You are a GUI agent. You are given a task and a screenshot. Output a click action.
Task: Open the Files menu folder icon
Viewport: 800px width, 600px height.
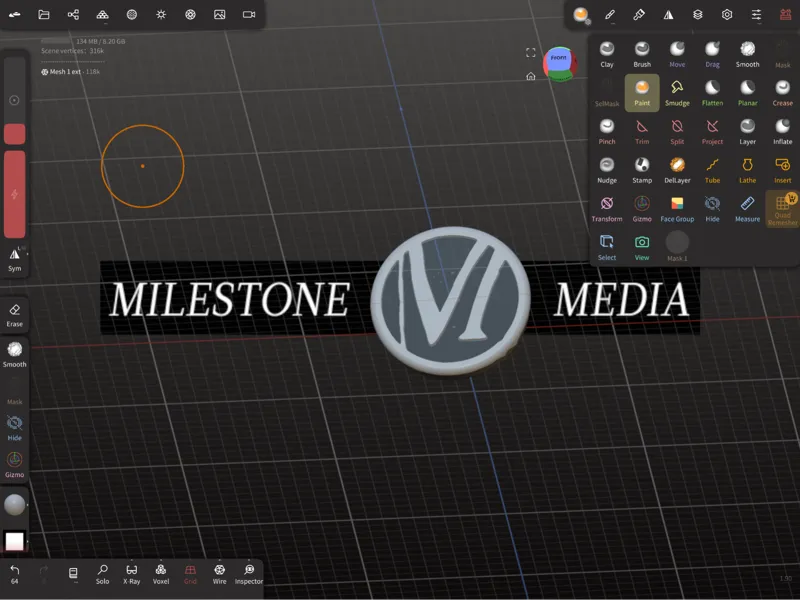pos(44,15)
